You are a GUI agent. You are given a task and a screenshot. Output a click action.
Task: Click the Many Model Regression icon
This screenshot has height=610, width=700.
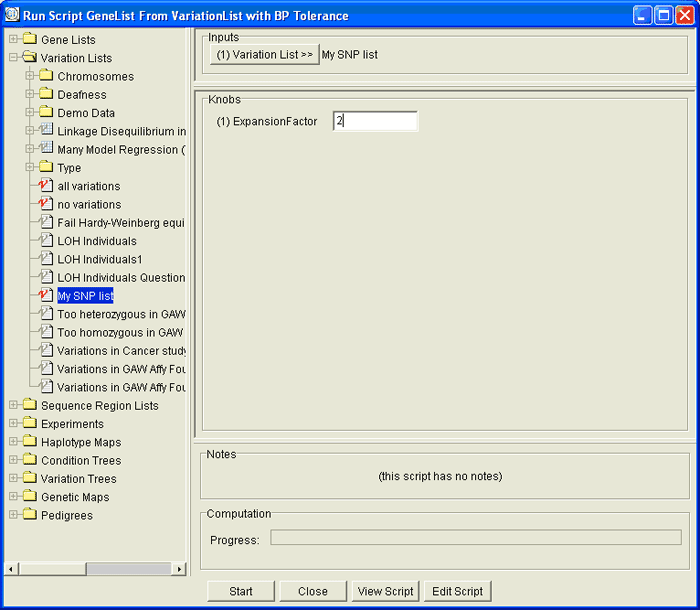(45, 149)
